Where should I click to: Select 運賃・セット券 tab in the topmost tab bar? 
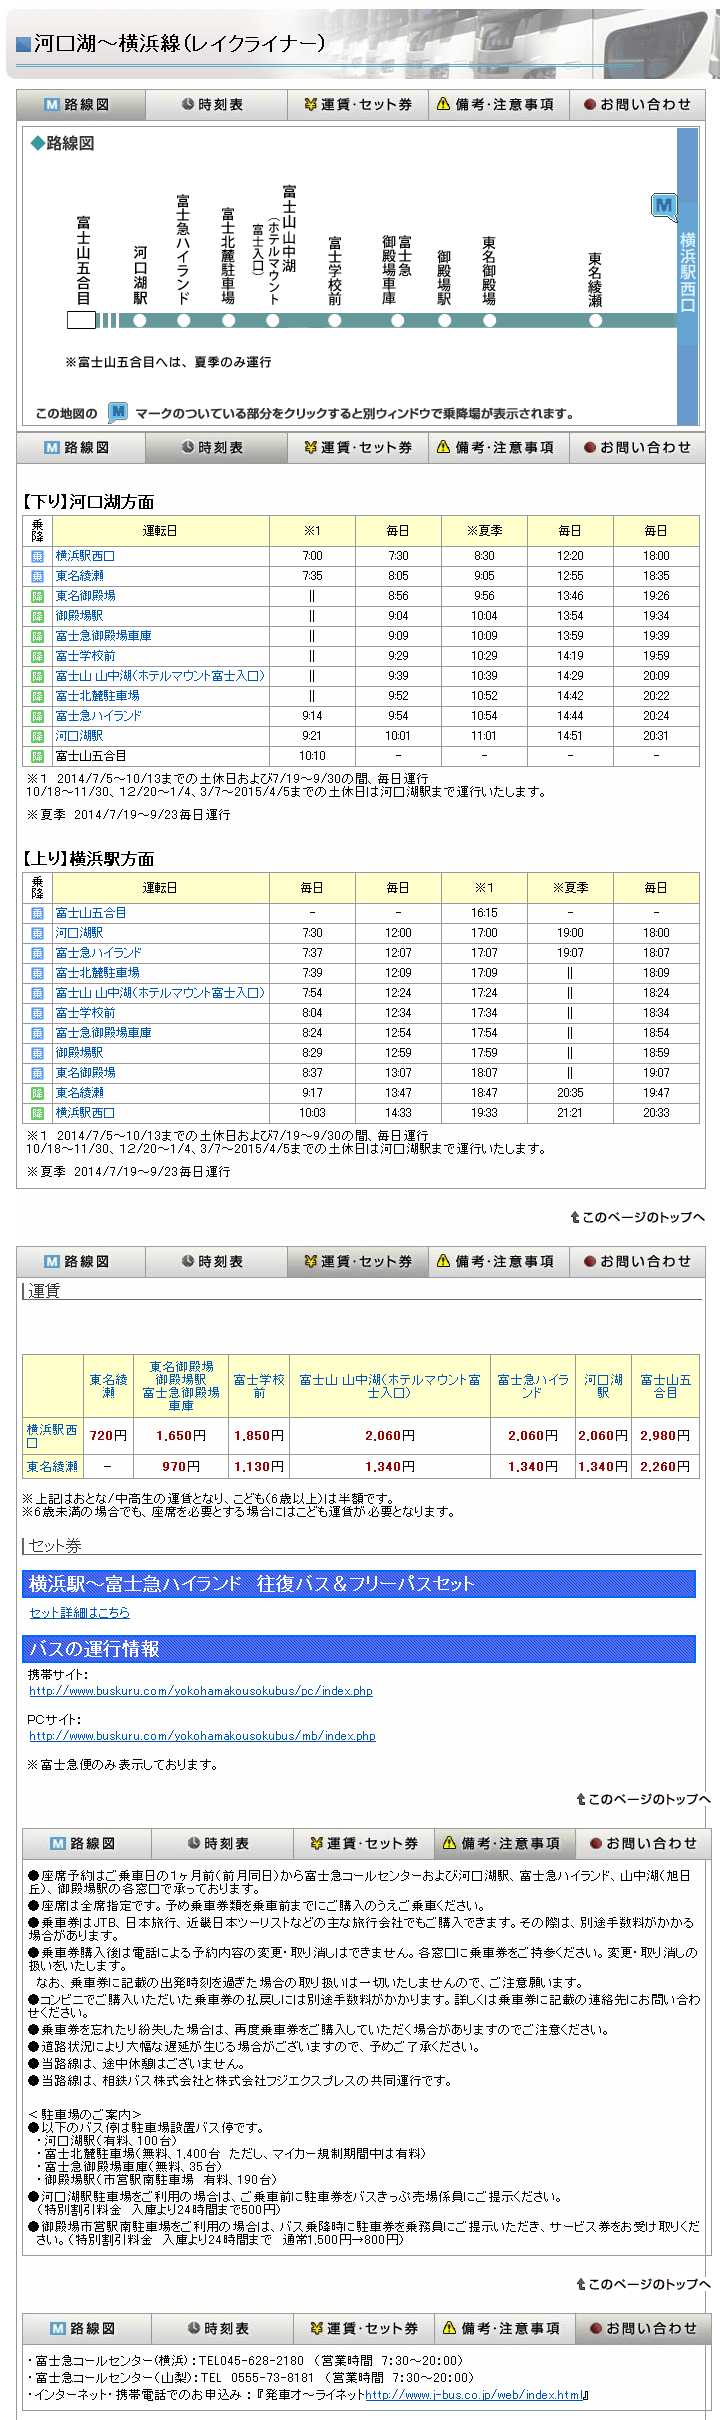(x=358, y=105)
